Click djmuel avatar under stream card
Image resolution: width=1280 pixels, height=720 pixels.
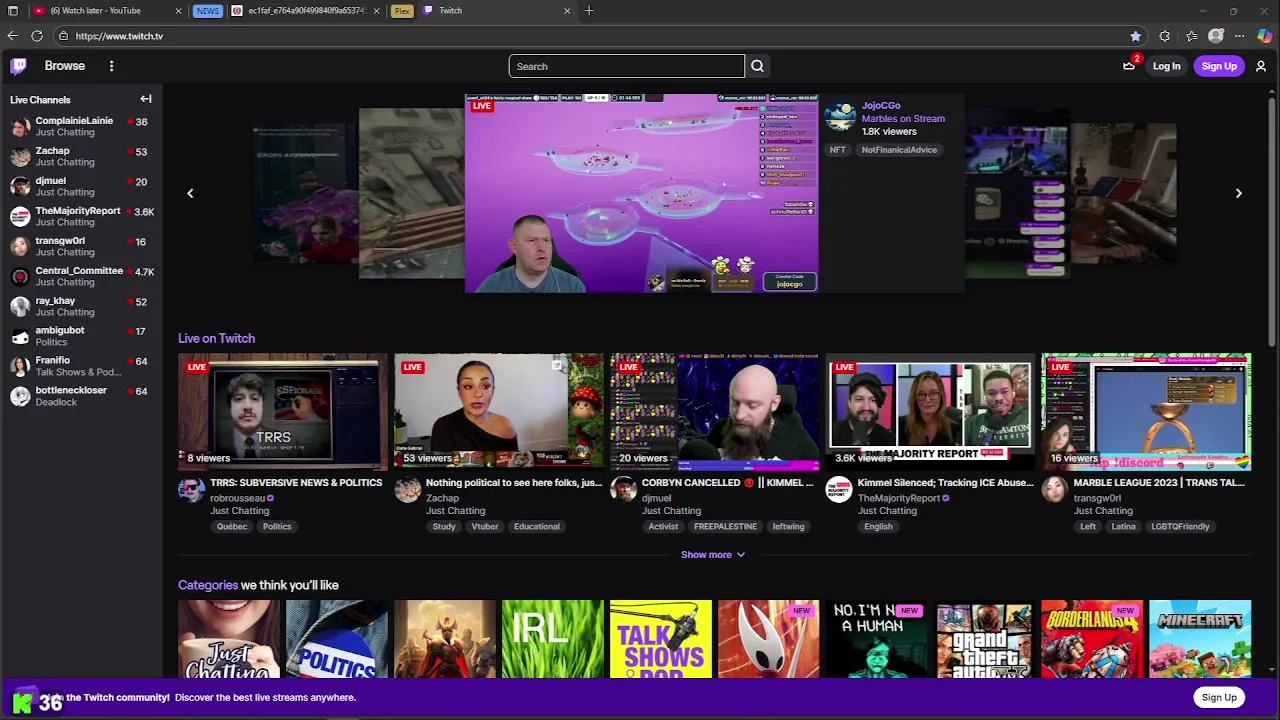[x=623, y=490]
